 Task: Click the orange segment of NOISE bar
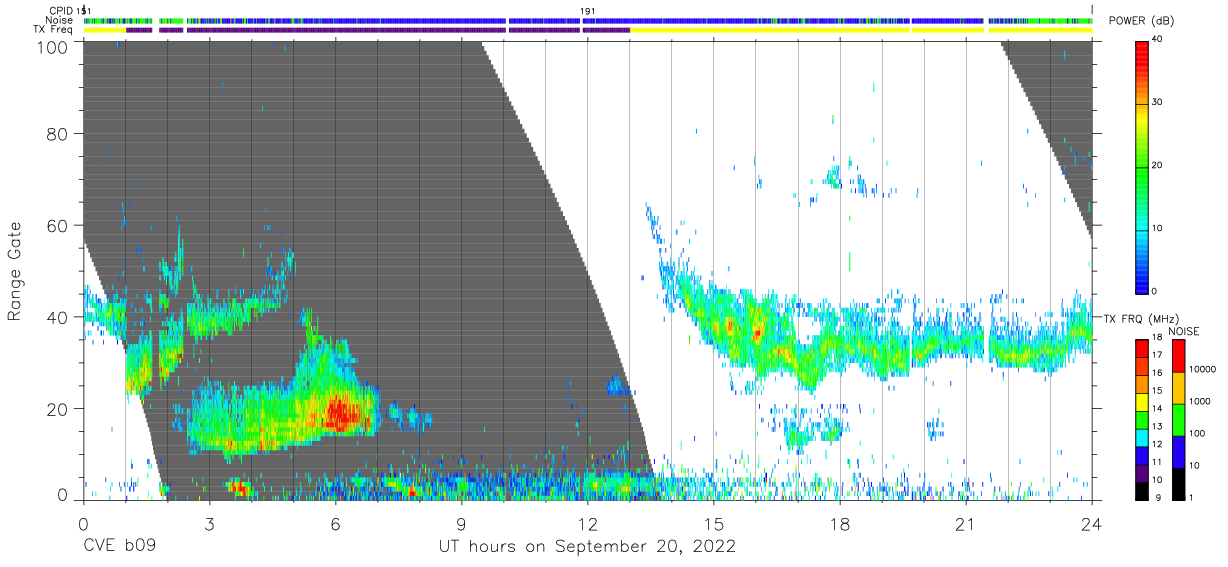click(x=1178, y=387)
